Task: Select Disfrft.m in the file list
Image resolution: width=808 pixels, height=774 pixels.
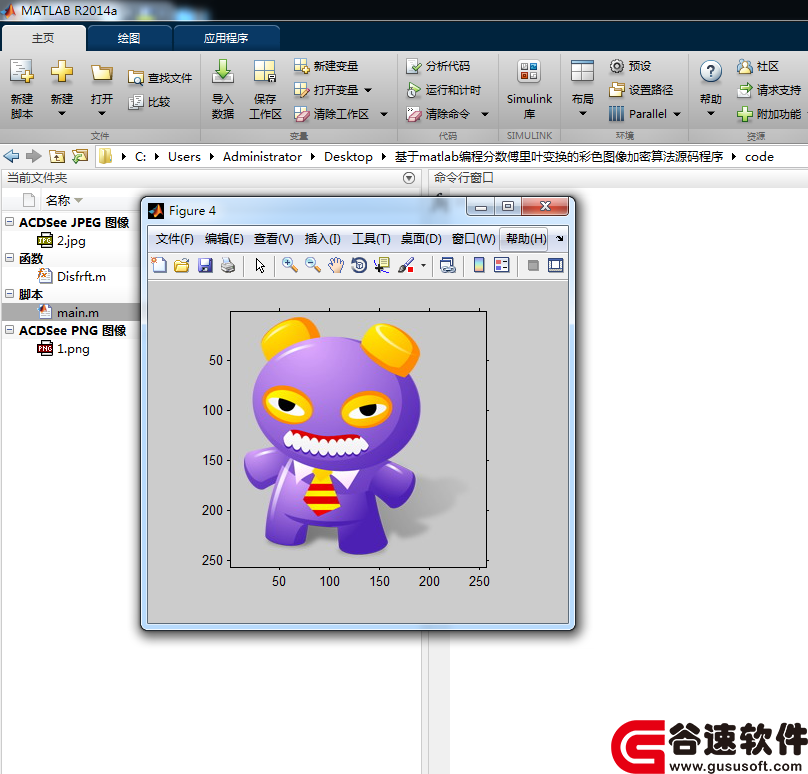Action: 72,276
